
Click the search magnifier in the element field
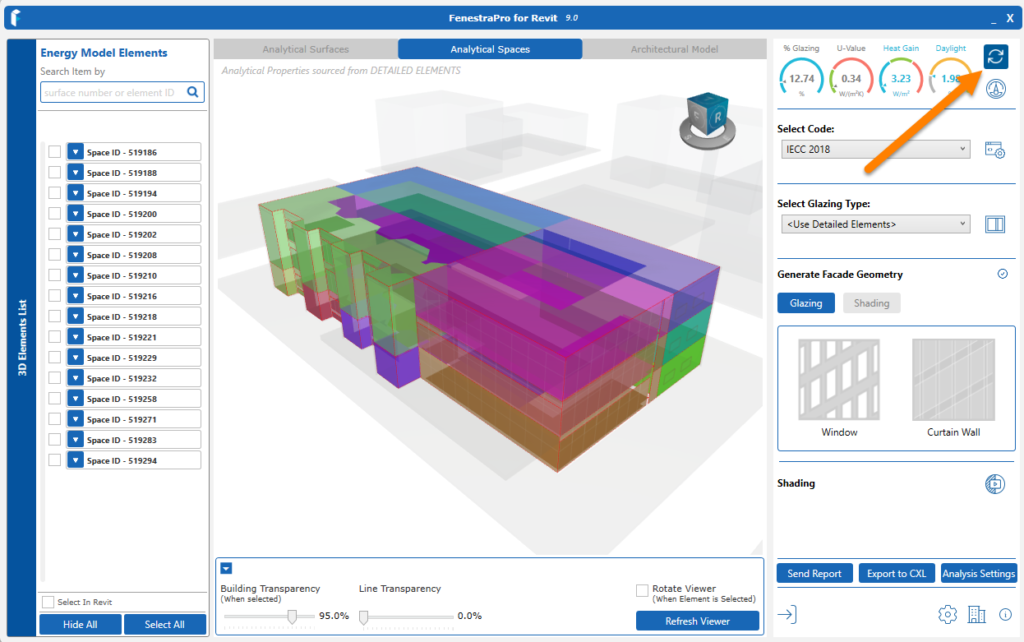pyautogui.click(x=193, y=92)
